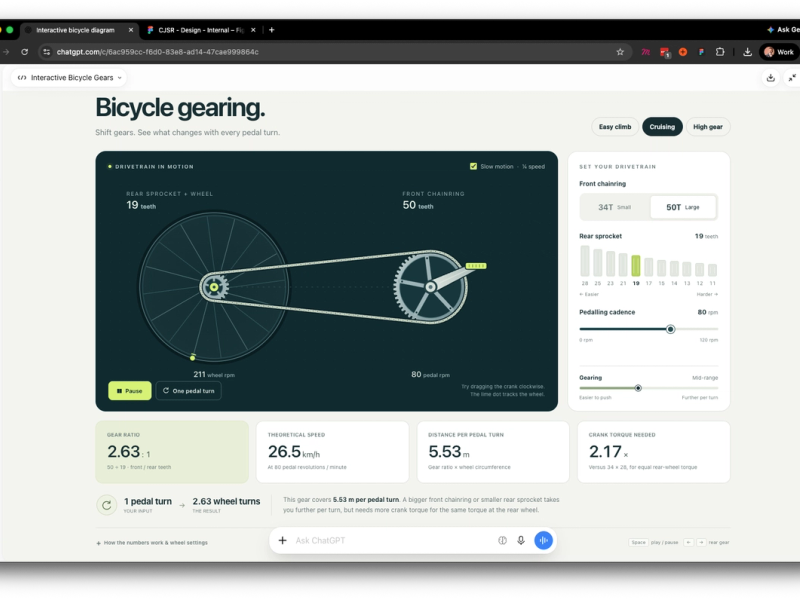Collapse the fullscreen artifact view

pyautogui.click(x=792, y=78)
